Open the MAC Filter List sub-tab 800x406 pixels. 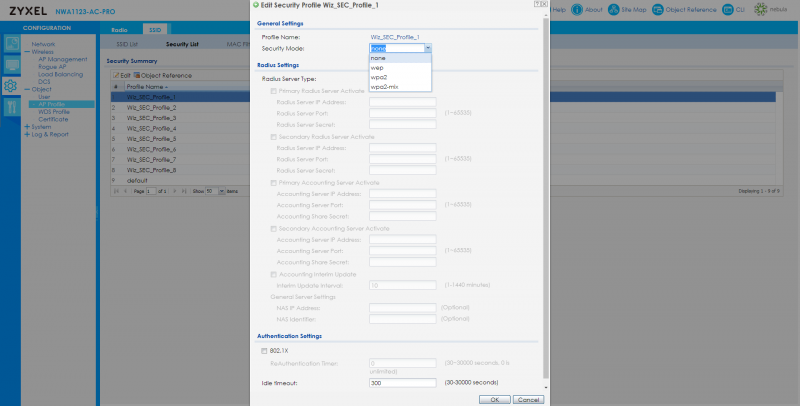pyautogui.click(x=238, y=44)
